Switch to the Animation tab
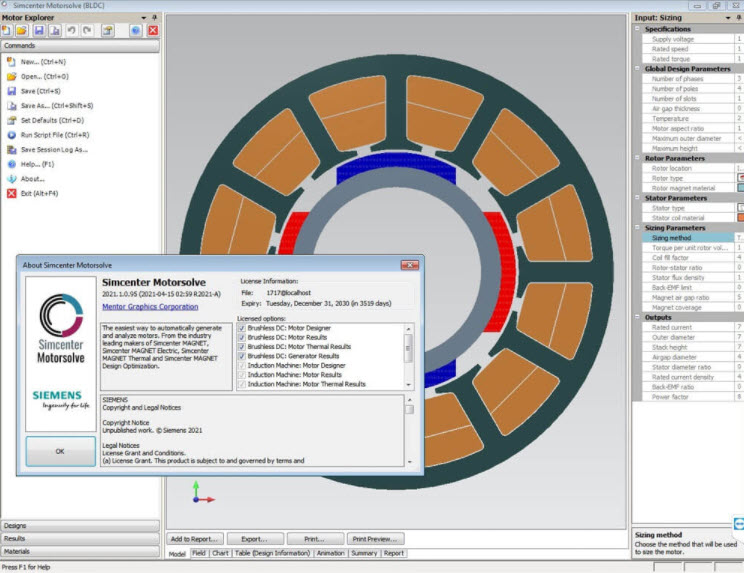The height and width of the screenshot is (573, 744). click(x=331, y=553)
